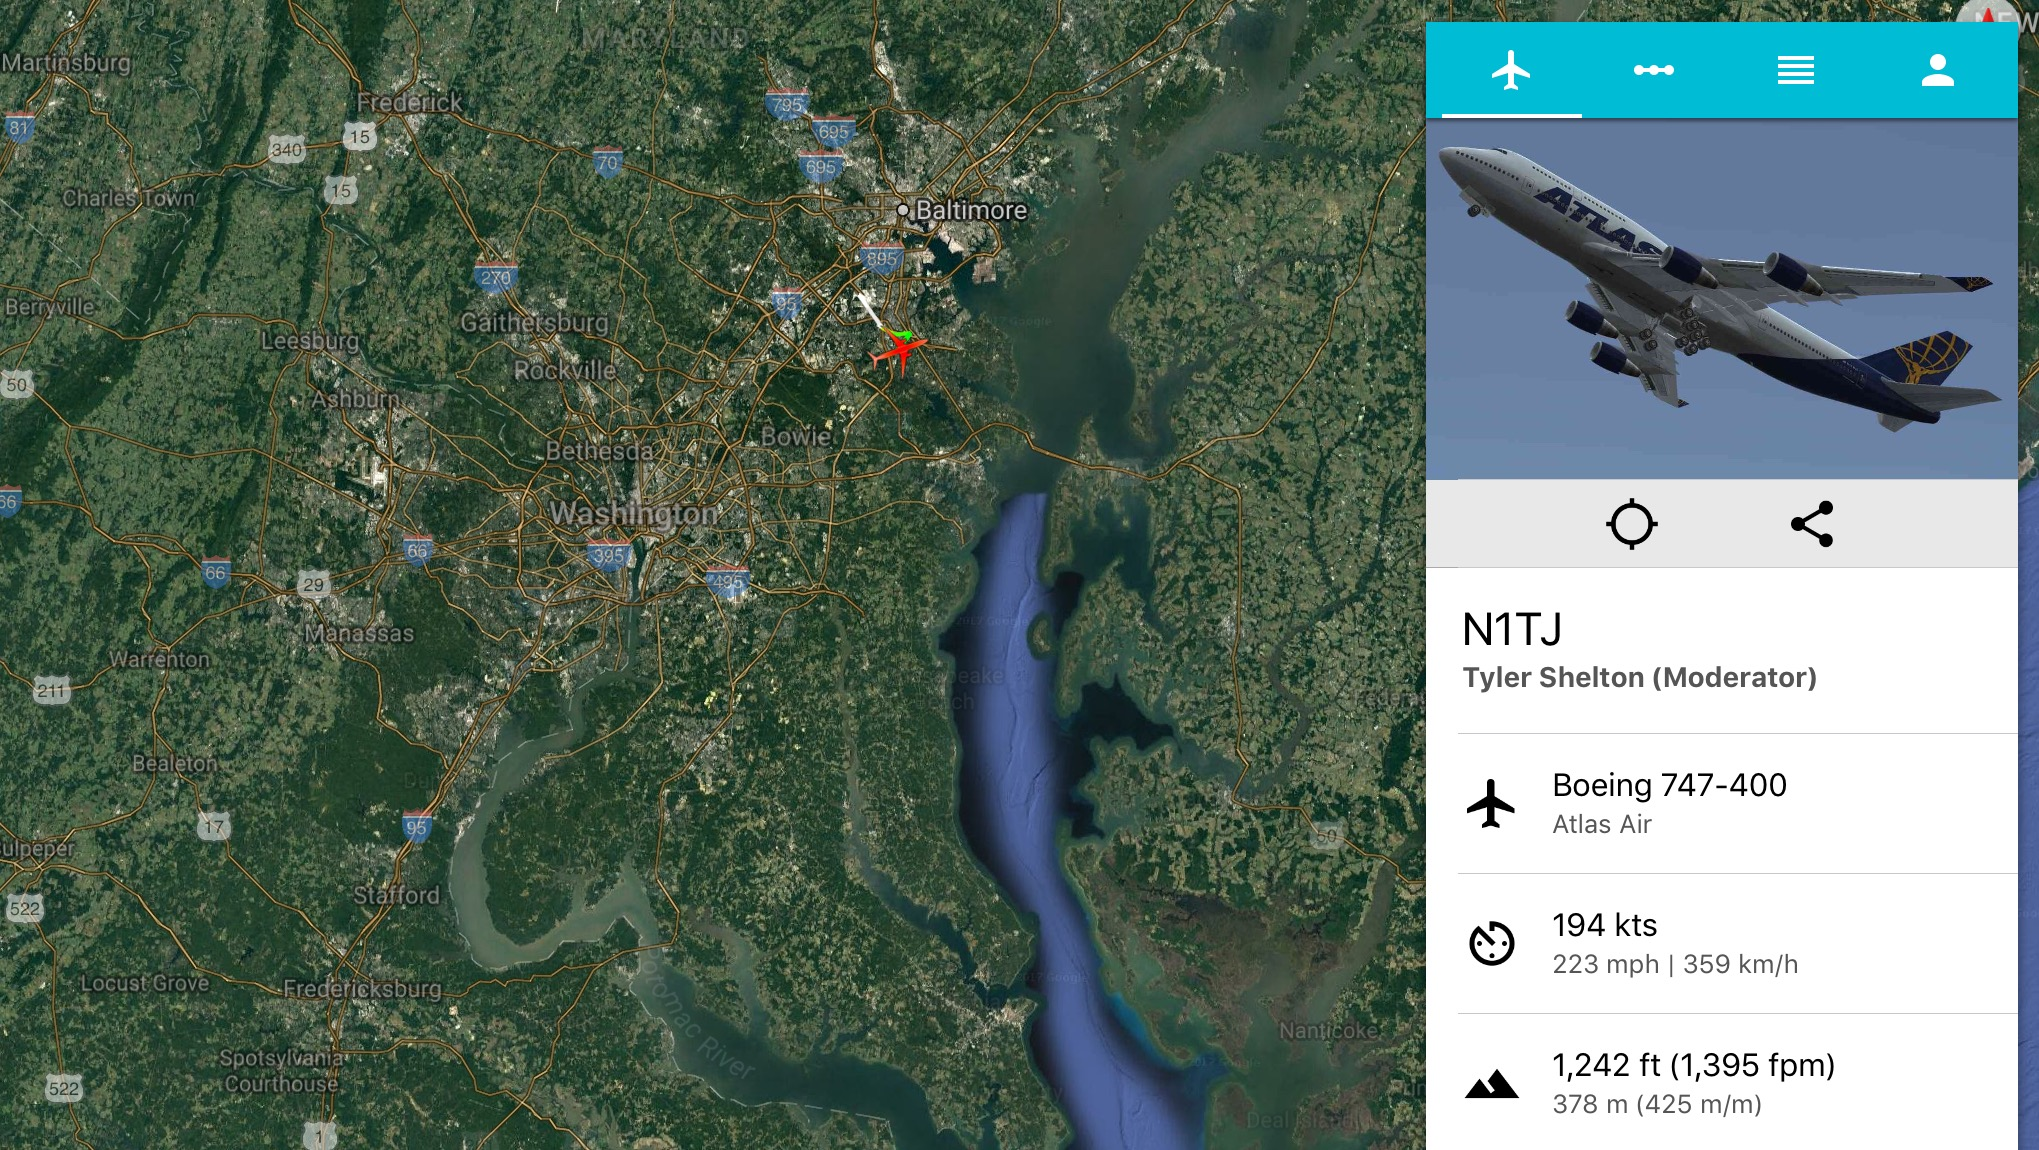Click the Baltimore city marker
Viewport: 2039px width, 1150px height.
tap(903, 210)
